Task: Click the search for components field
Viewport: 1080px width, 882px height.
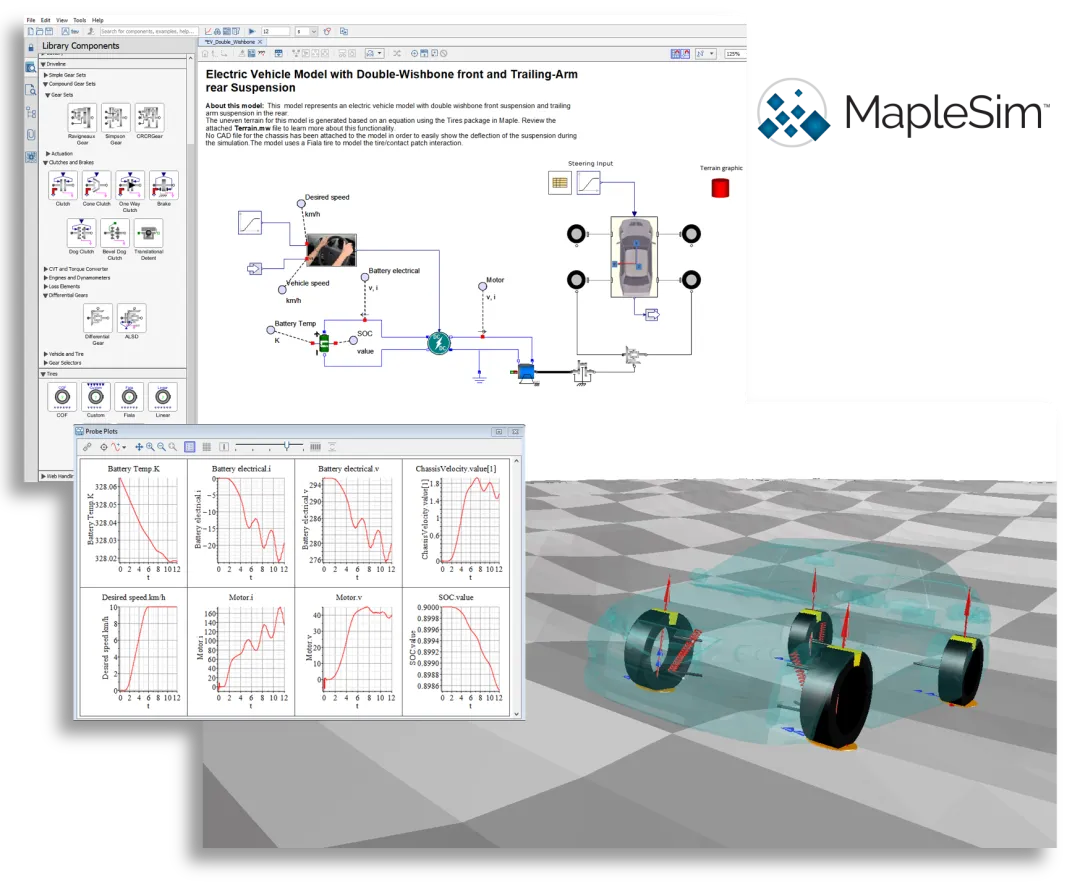Action: pos(148,31)
